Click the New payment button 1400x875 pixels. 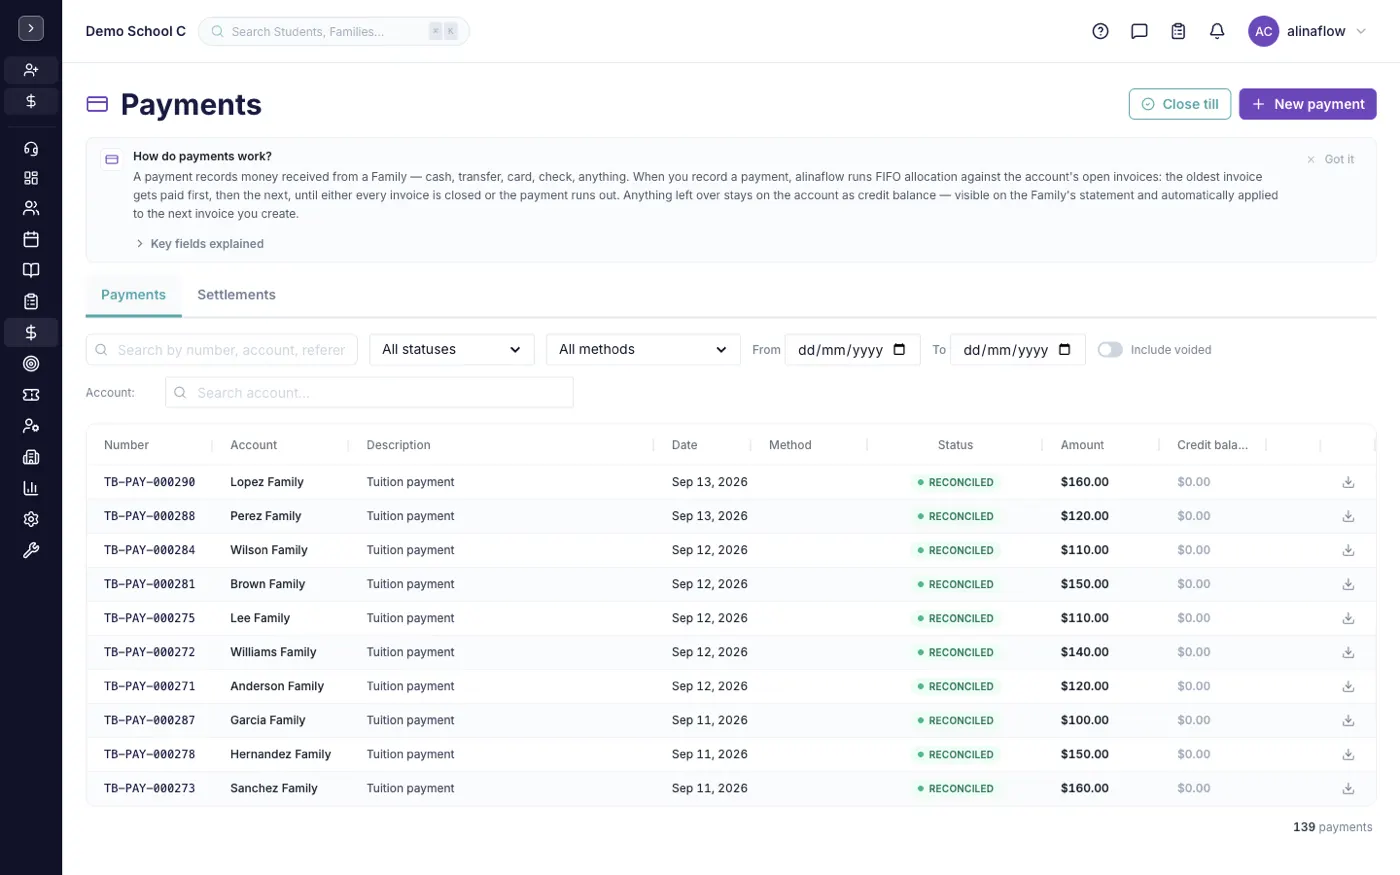1307,104
